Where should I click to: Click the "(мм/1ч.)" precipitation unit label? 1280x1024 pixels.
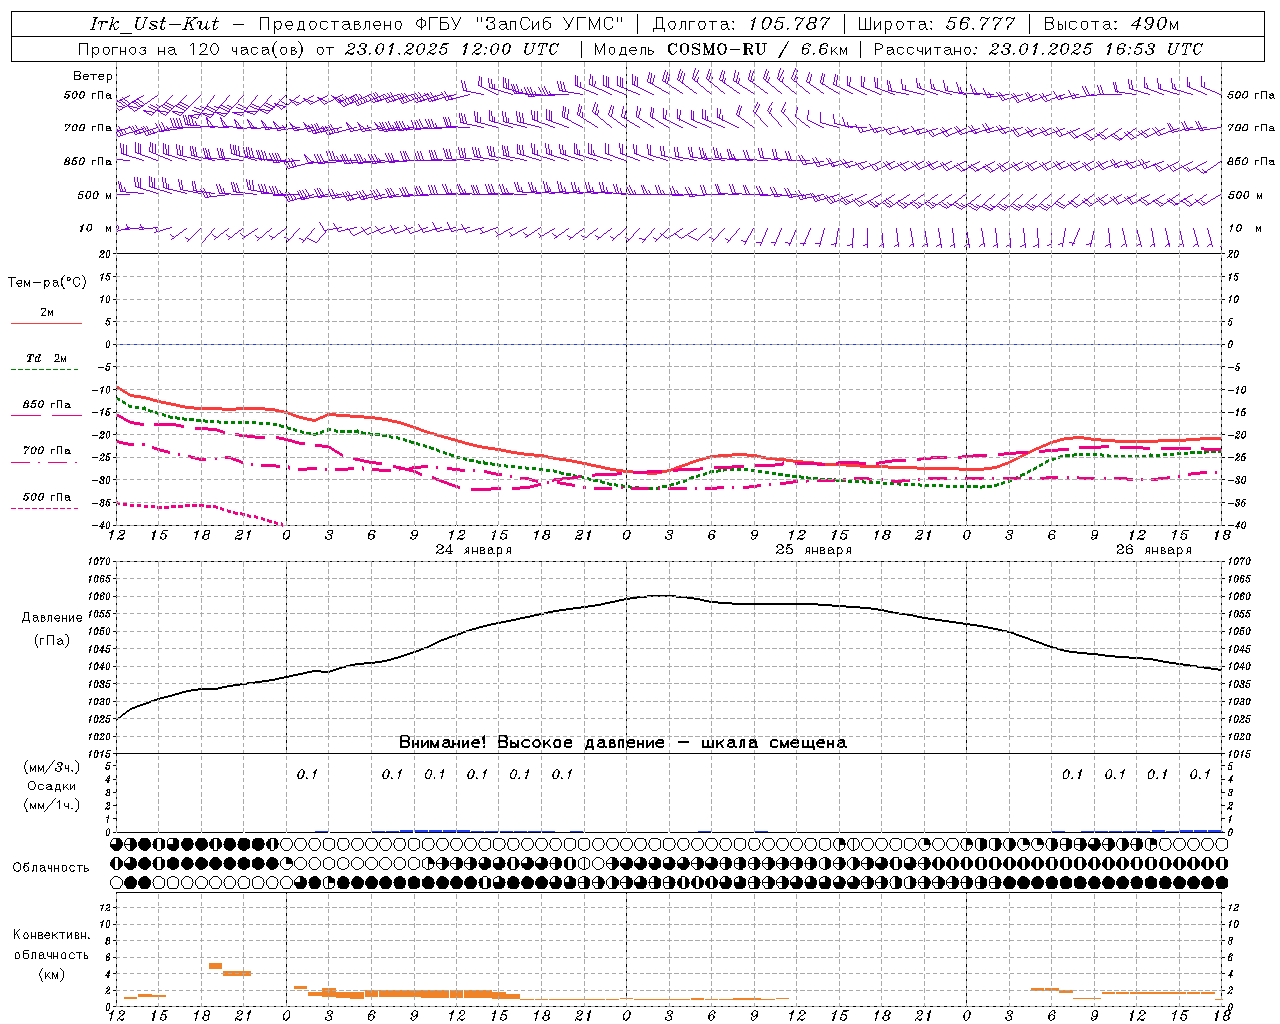(x=52, y=805)
